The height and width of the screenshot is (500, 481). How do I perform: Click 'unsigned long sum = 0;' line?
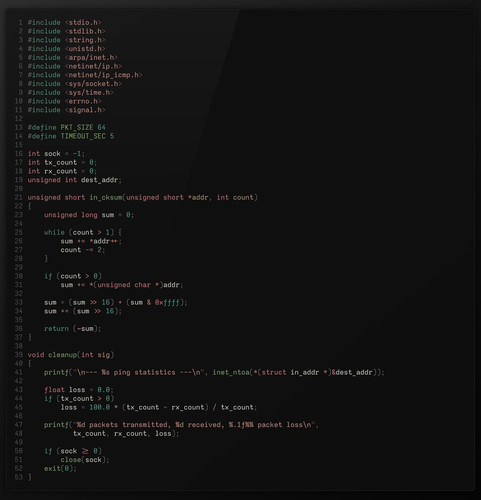[x=89, y=215]
